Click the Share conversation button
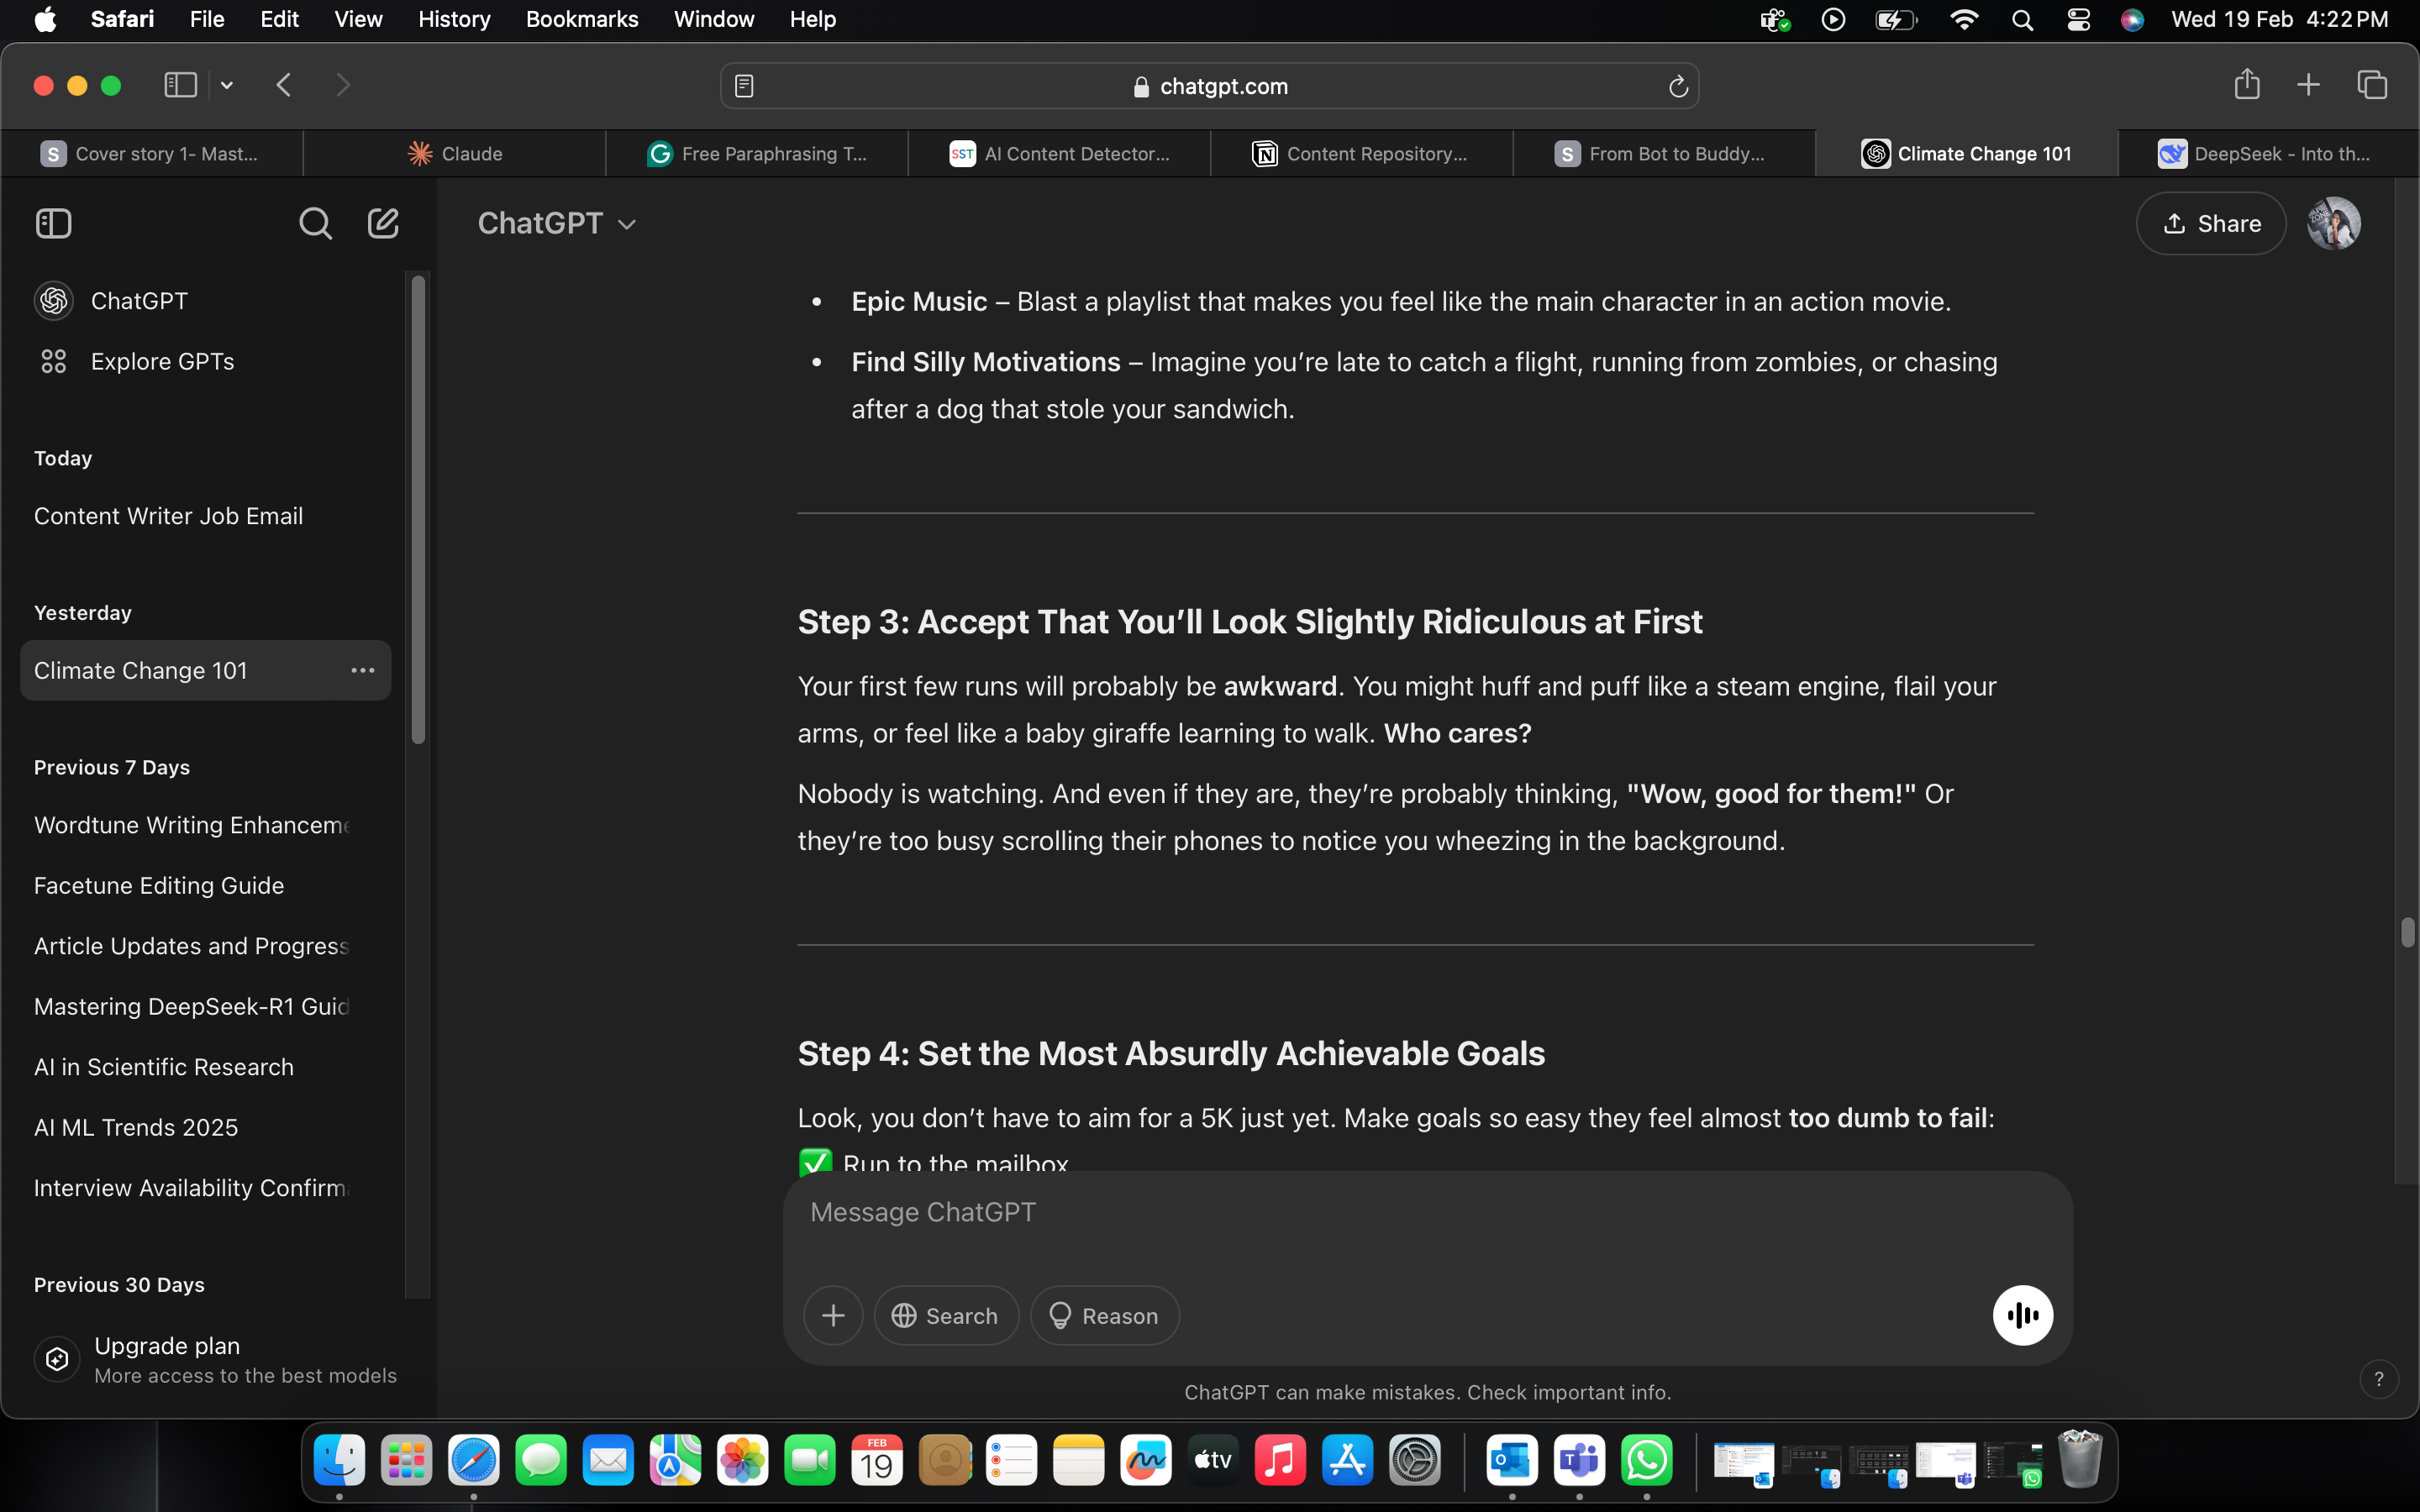 coord(2211,223)
